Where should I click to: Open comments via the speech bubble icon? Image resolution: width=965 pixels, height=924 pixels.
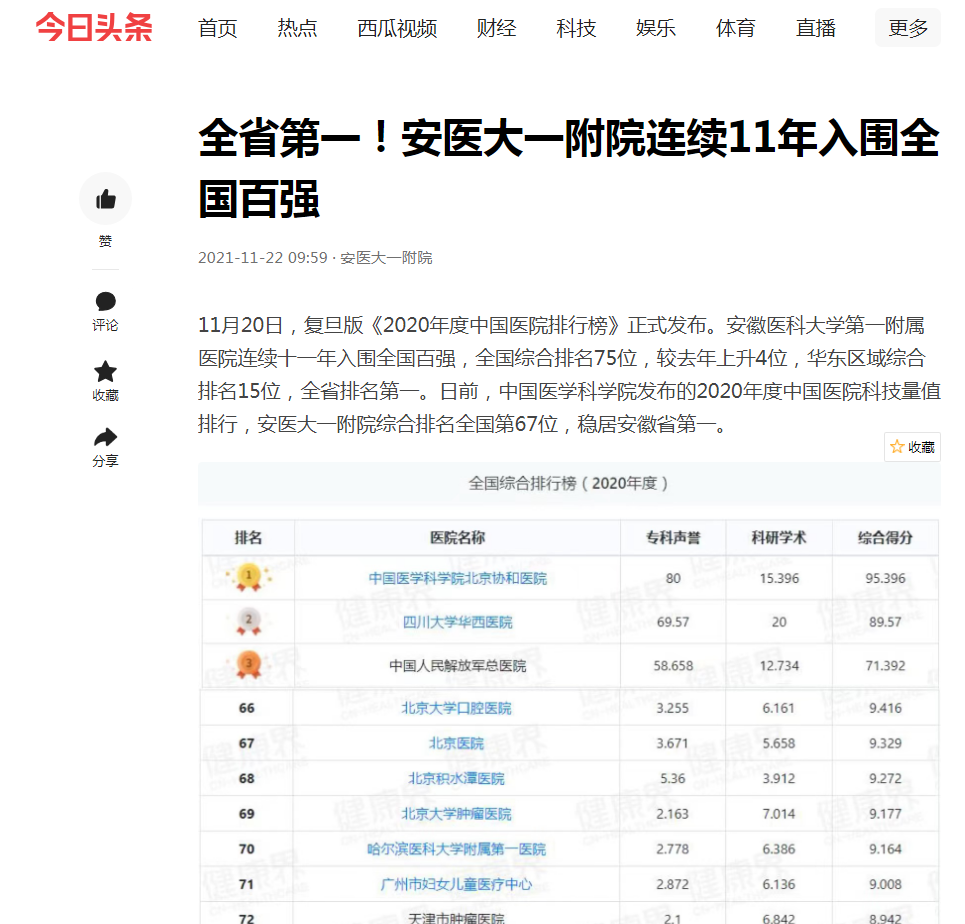105,301
